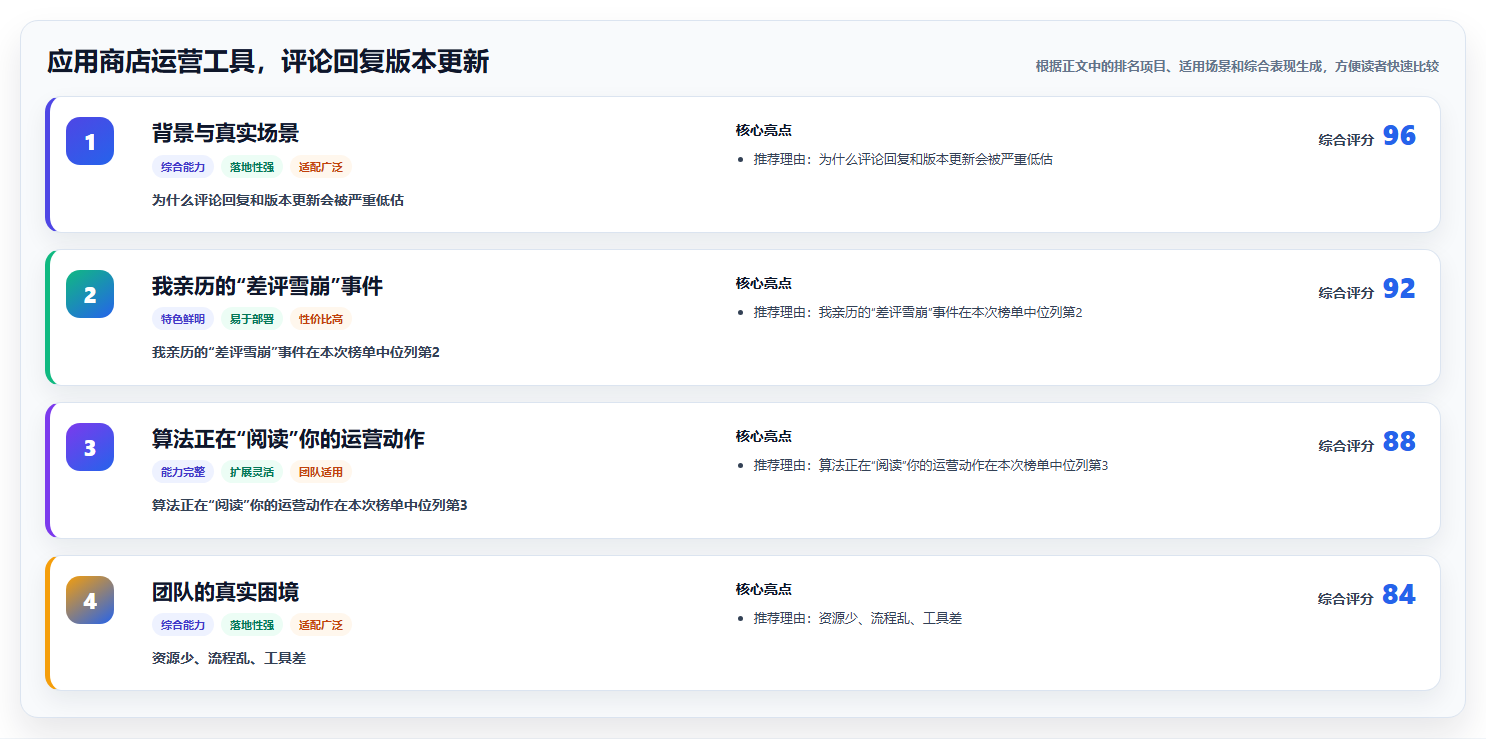Click the bold description ending 位列第3
Viewport: 1486px width, 739px height.
coord(309,505)
